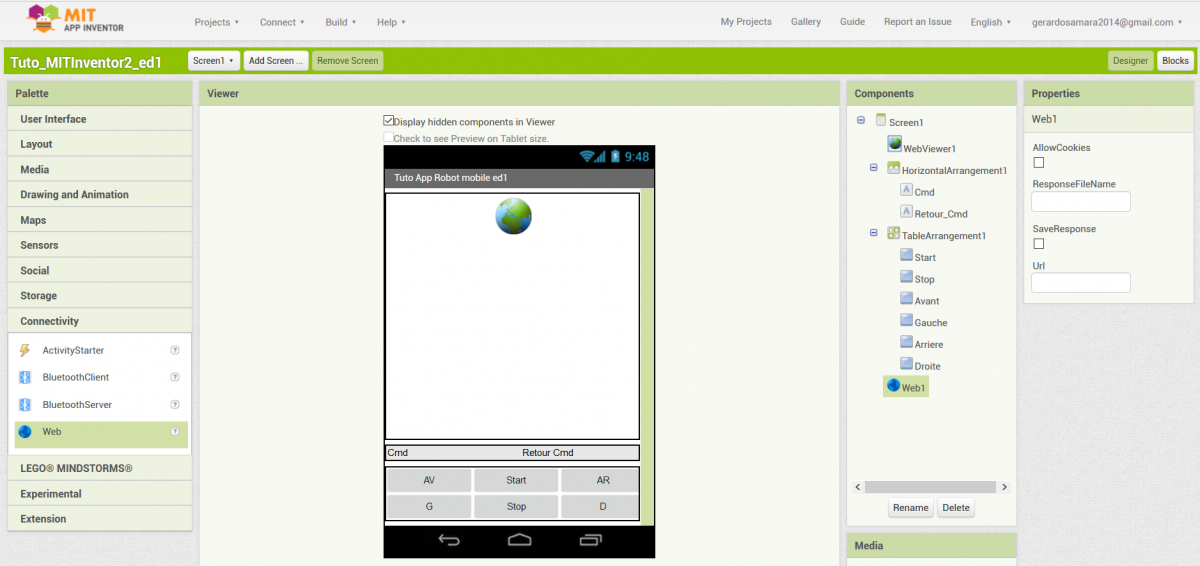Click the AV button in phone preview
Screen dimensions: 1200x566
pyautogui.click(x=429, y=480)
